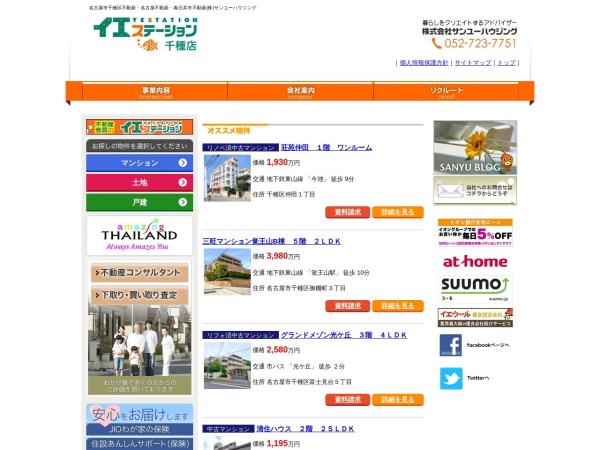
Task: Click the オススメ物件 heading
Action: [229, 131]
